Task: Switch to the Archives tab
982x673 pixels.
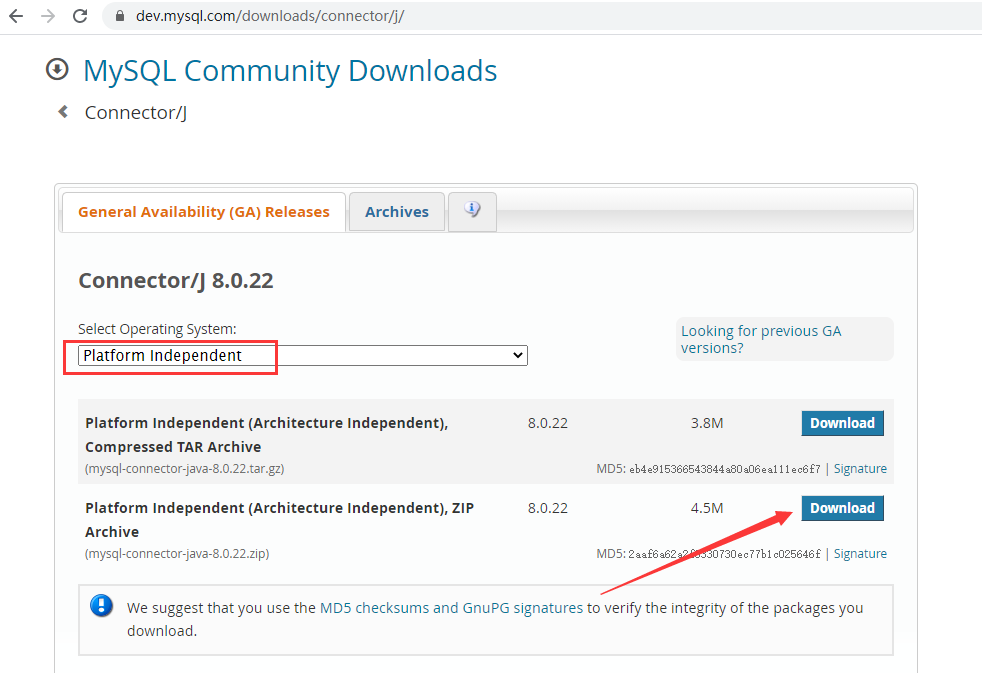Action: click(x=396, y=211)
